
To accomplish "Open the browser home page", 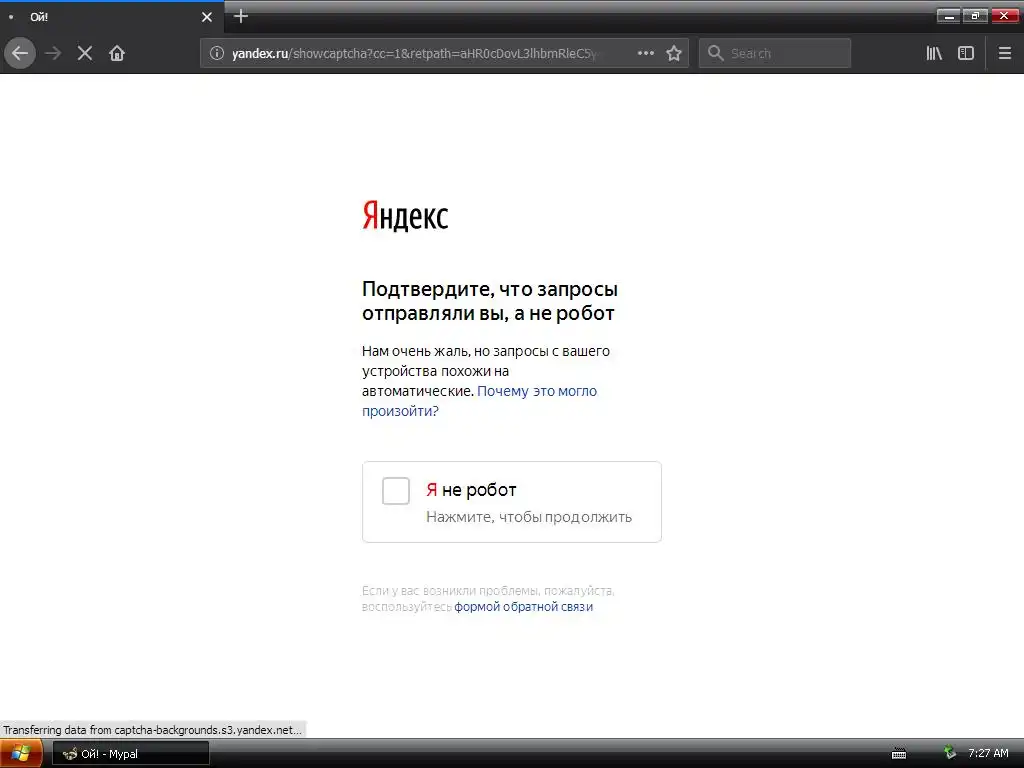I will click(x=117, y=53).
